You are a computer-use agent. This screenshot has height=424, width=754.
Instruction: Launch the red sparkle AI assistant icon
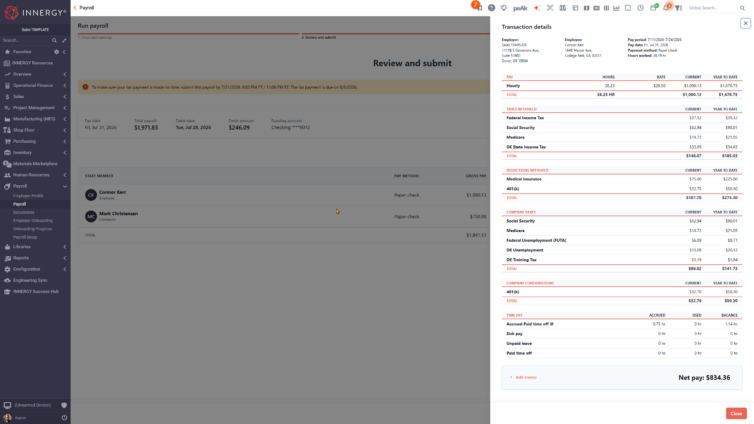[x=537, y=8]
